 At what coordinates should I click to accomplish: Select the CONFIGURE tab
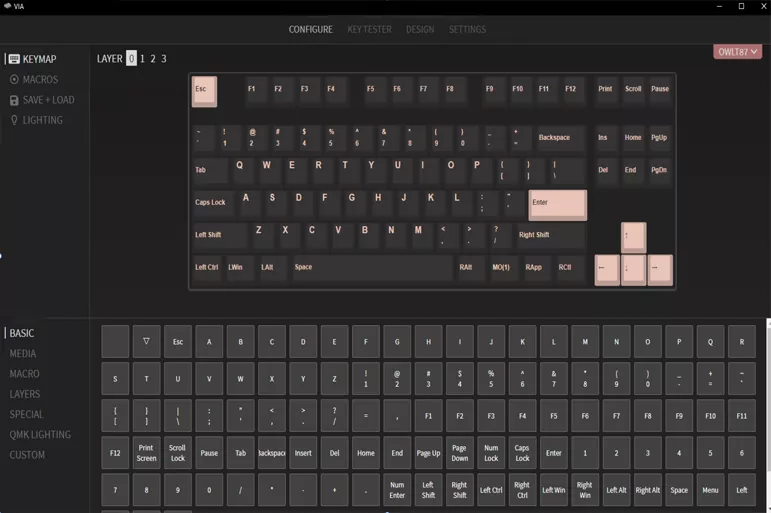(310, 30)
